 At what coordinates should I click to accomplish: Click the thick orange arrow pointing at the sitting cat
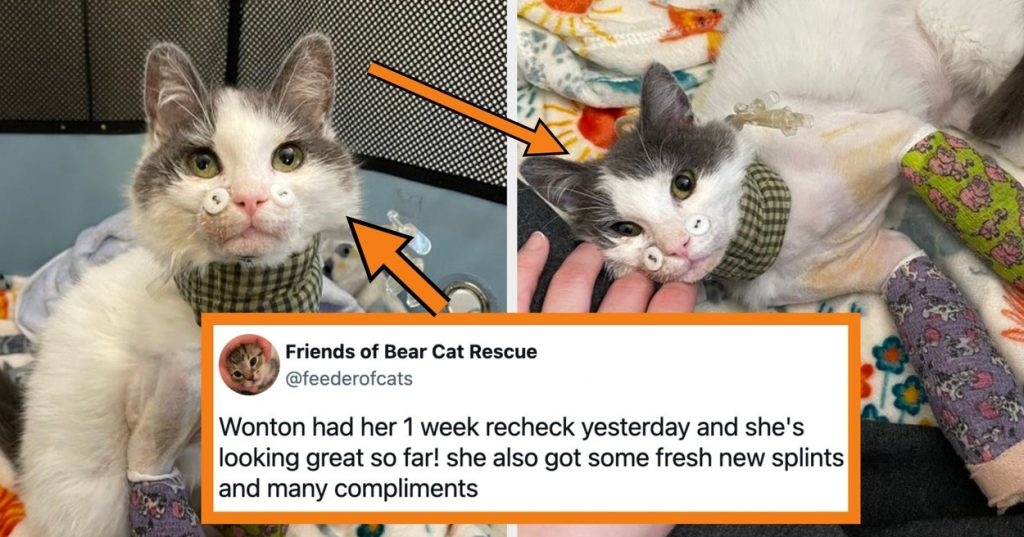(397, 265)
